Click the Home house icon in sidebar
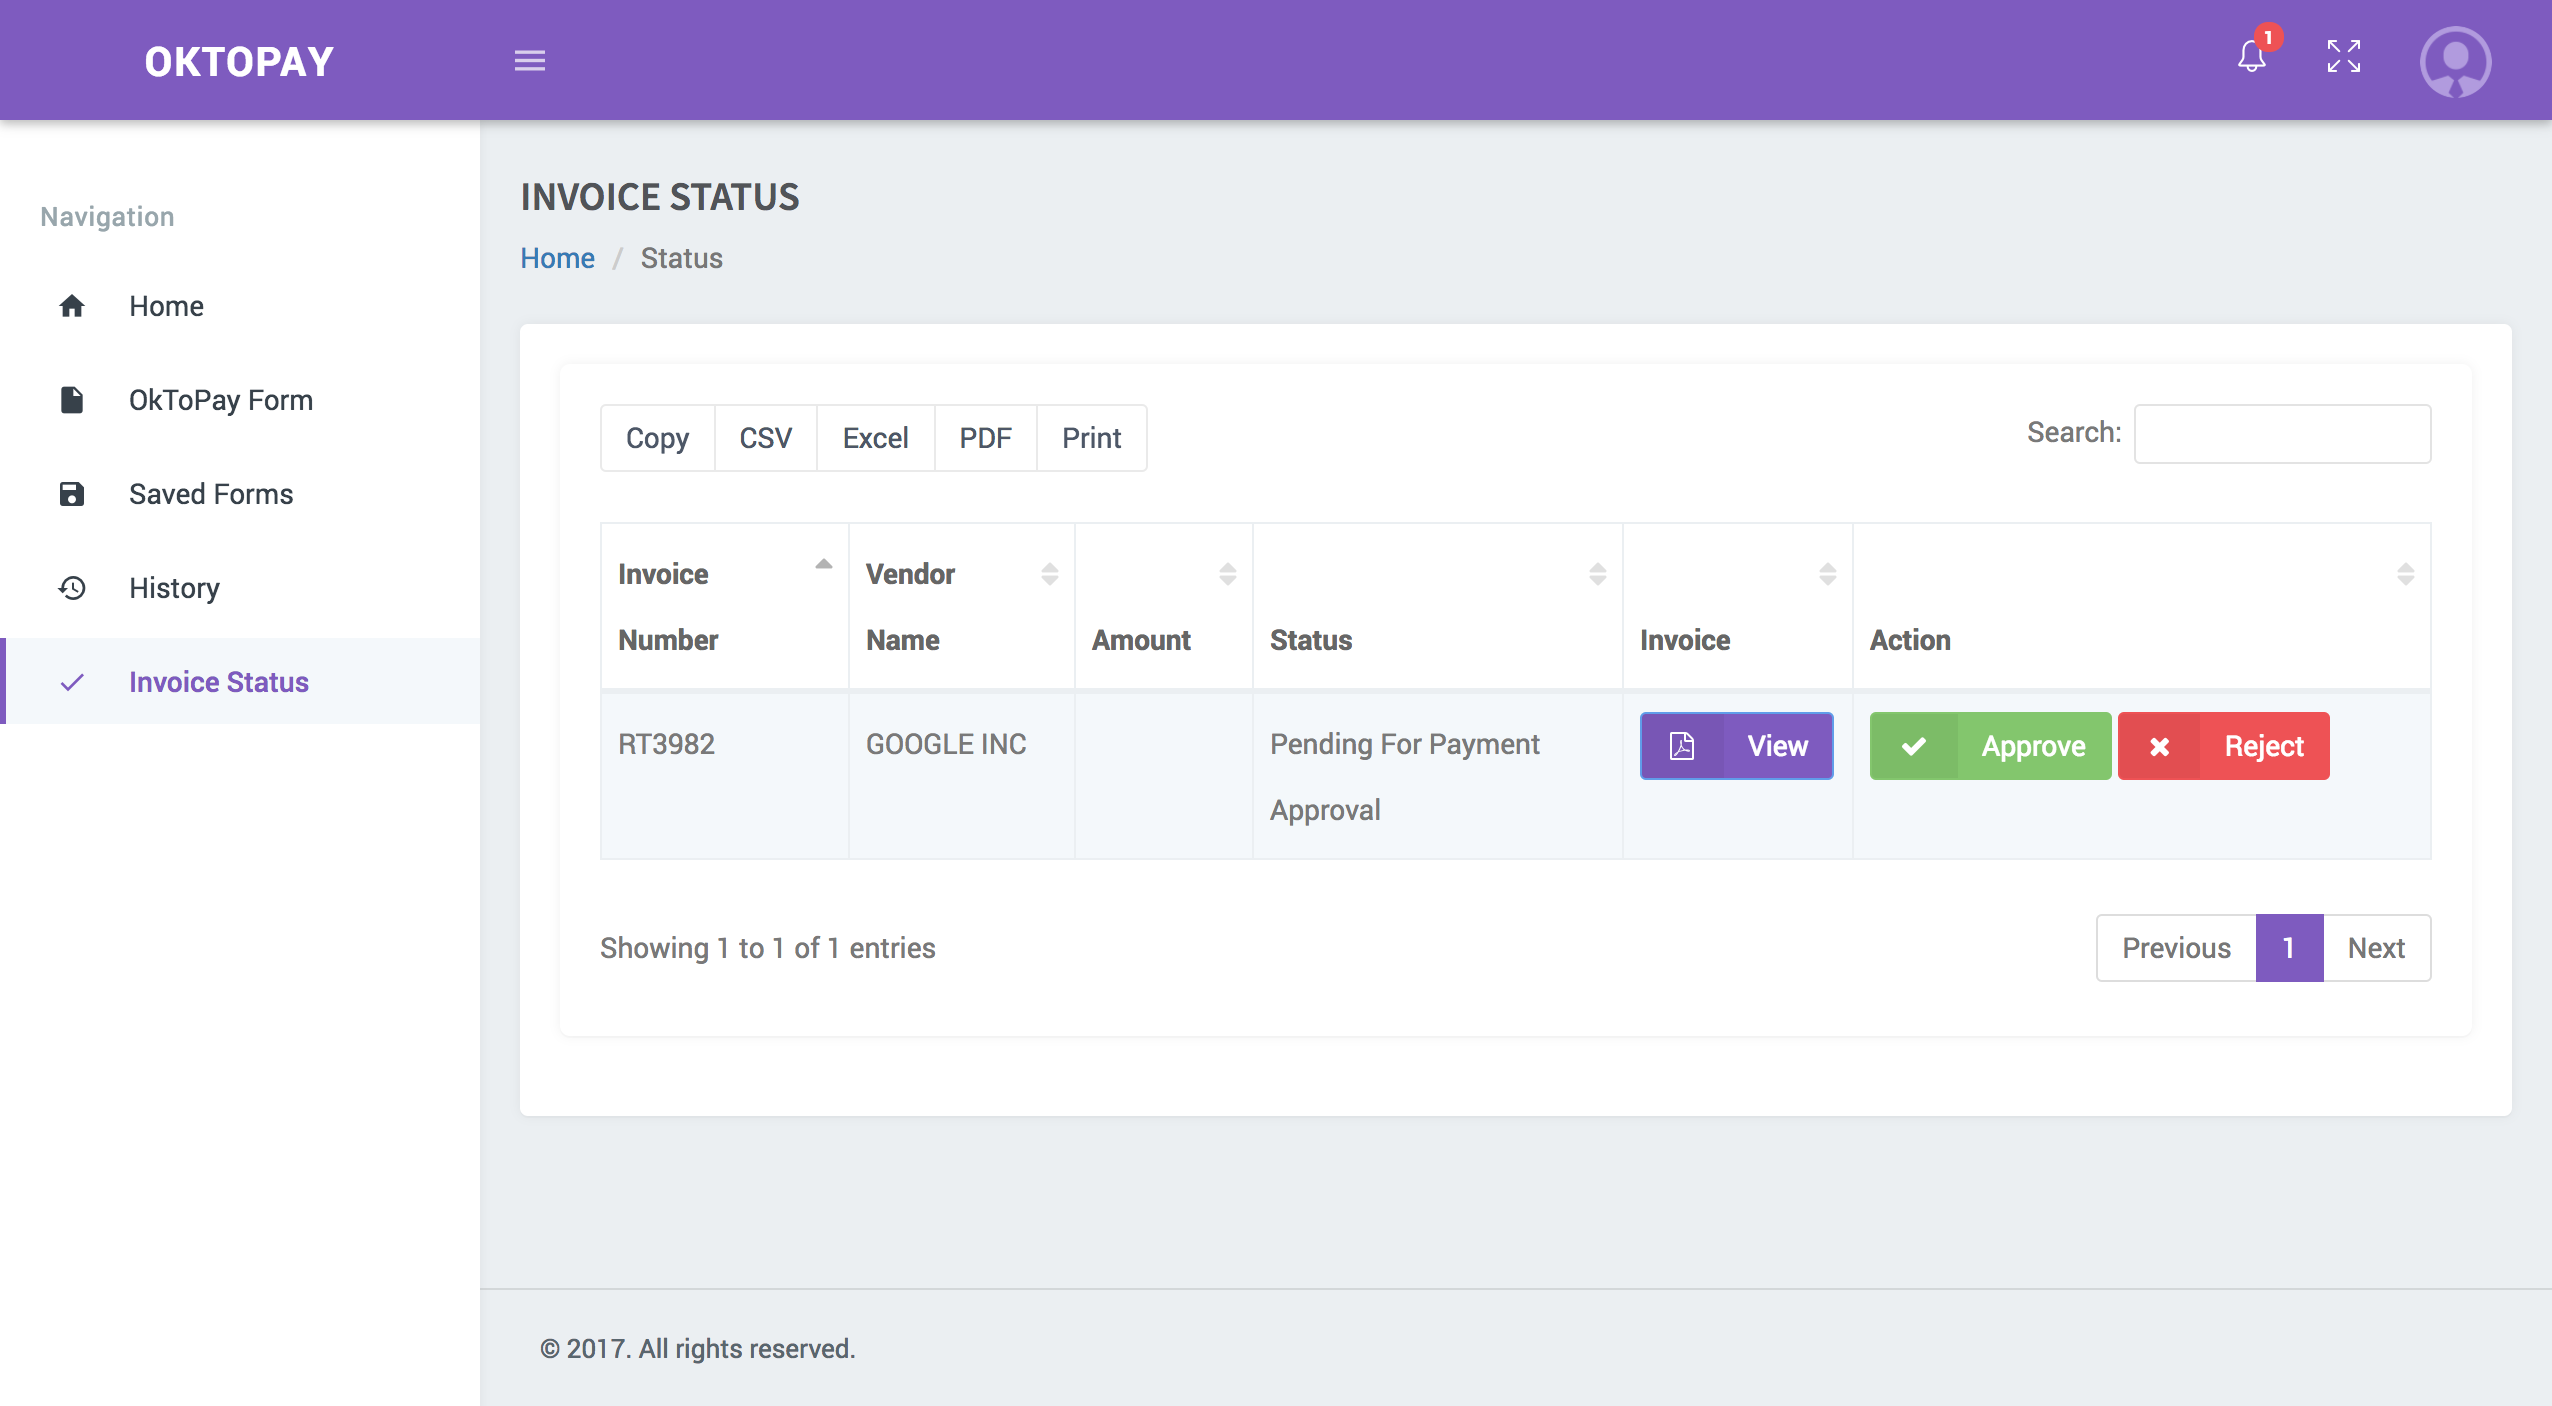The width and height of the screenshot is (2552, 1406). click(72, 306)
